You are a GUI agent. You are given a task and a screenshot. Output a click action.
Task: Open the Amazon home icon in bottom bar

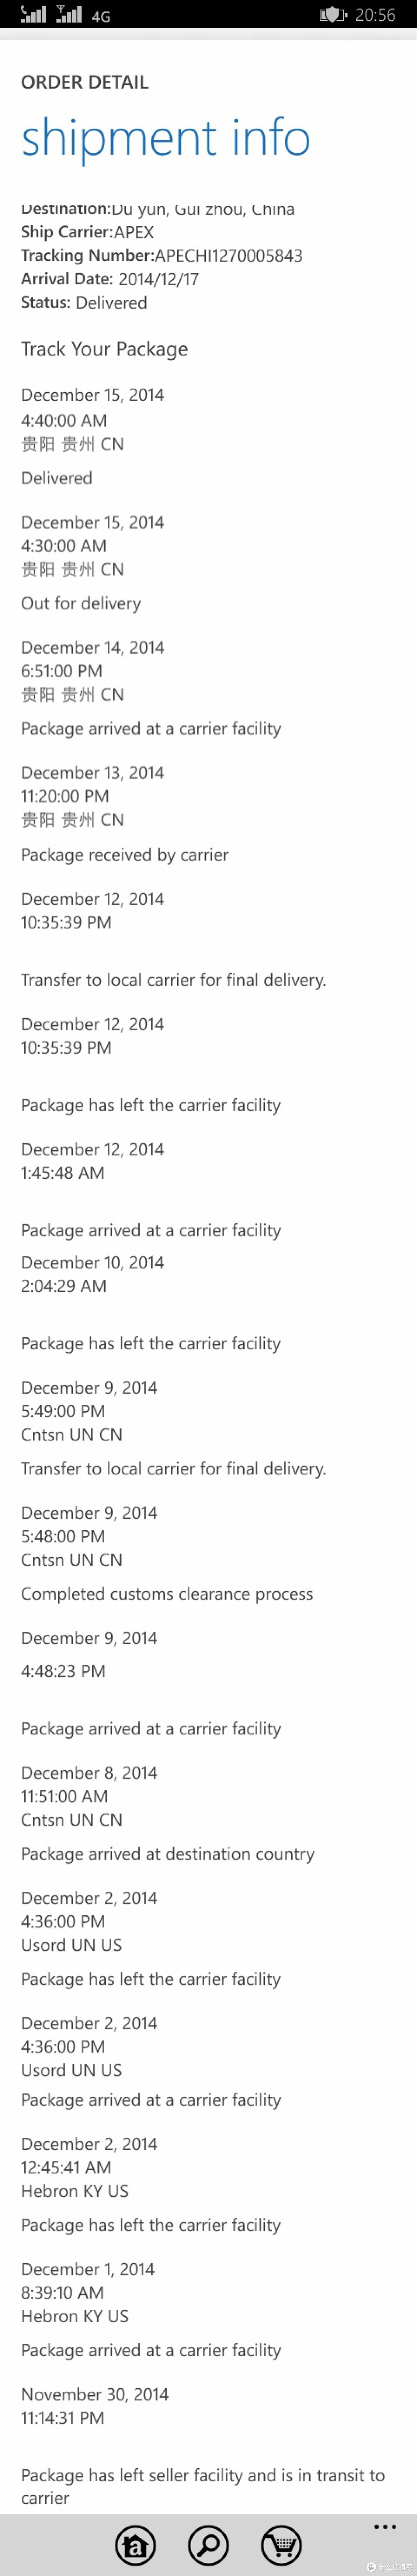click(x=135, y=2545)
